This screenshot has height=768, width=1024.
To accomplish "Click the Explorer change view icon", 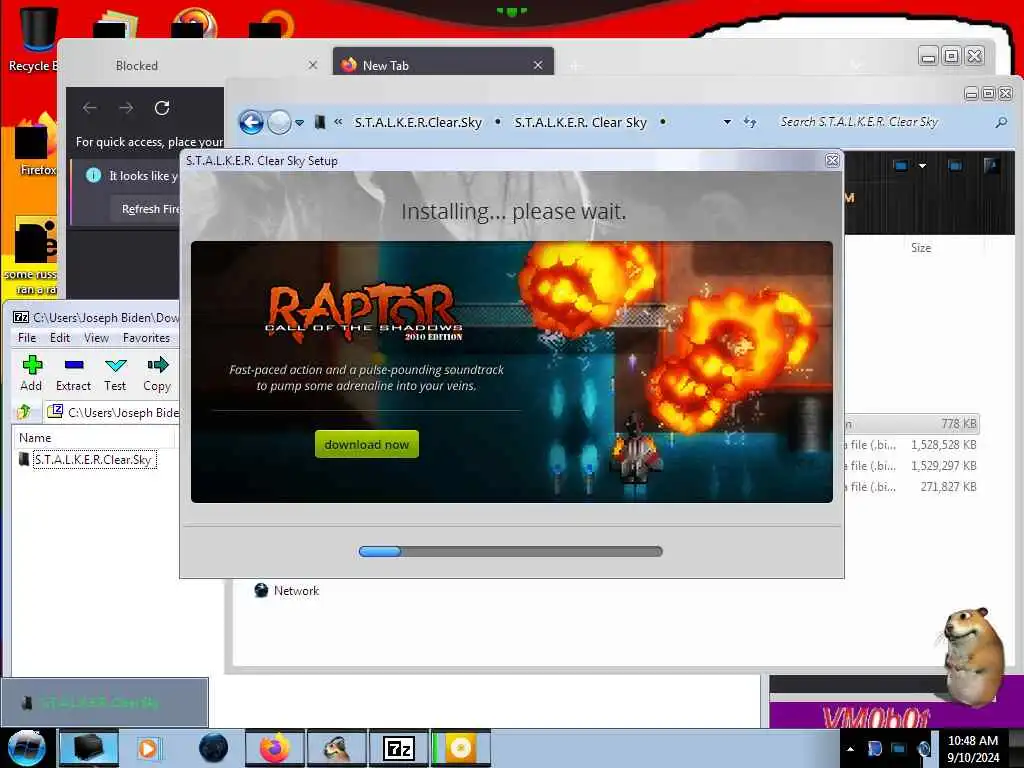I will click(901, 166).
